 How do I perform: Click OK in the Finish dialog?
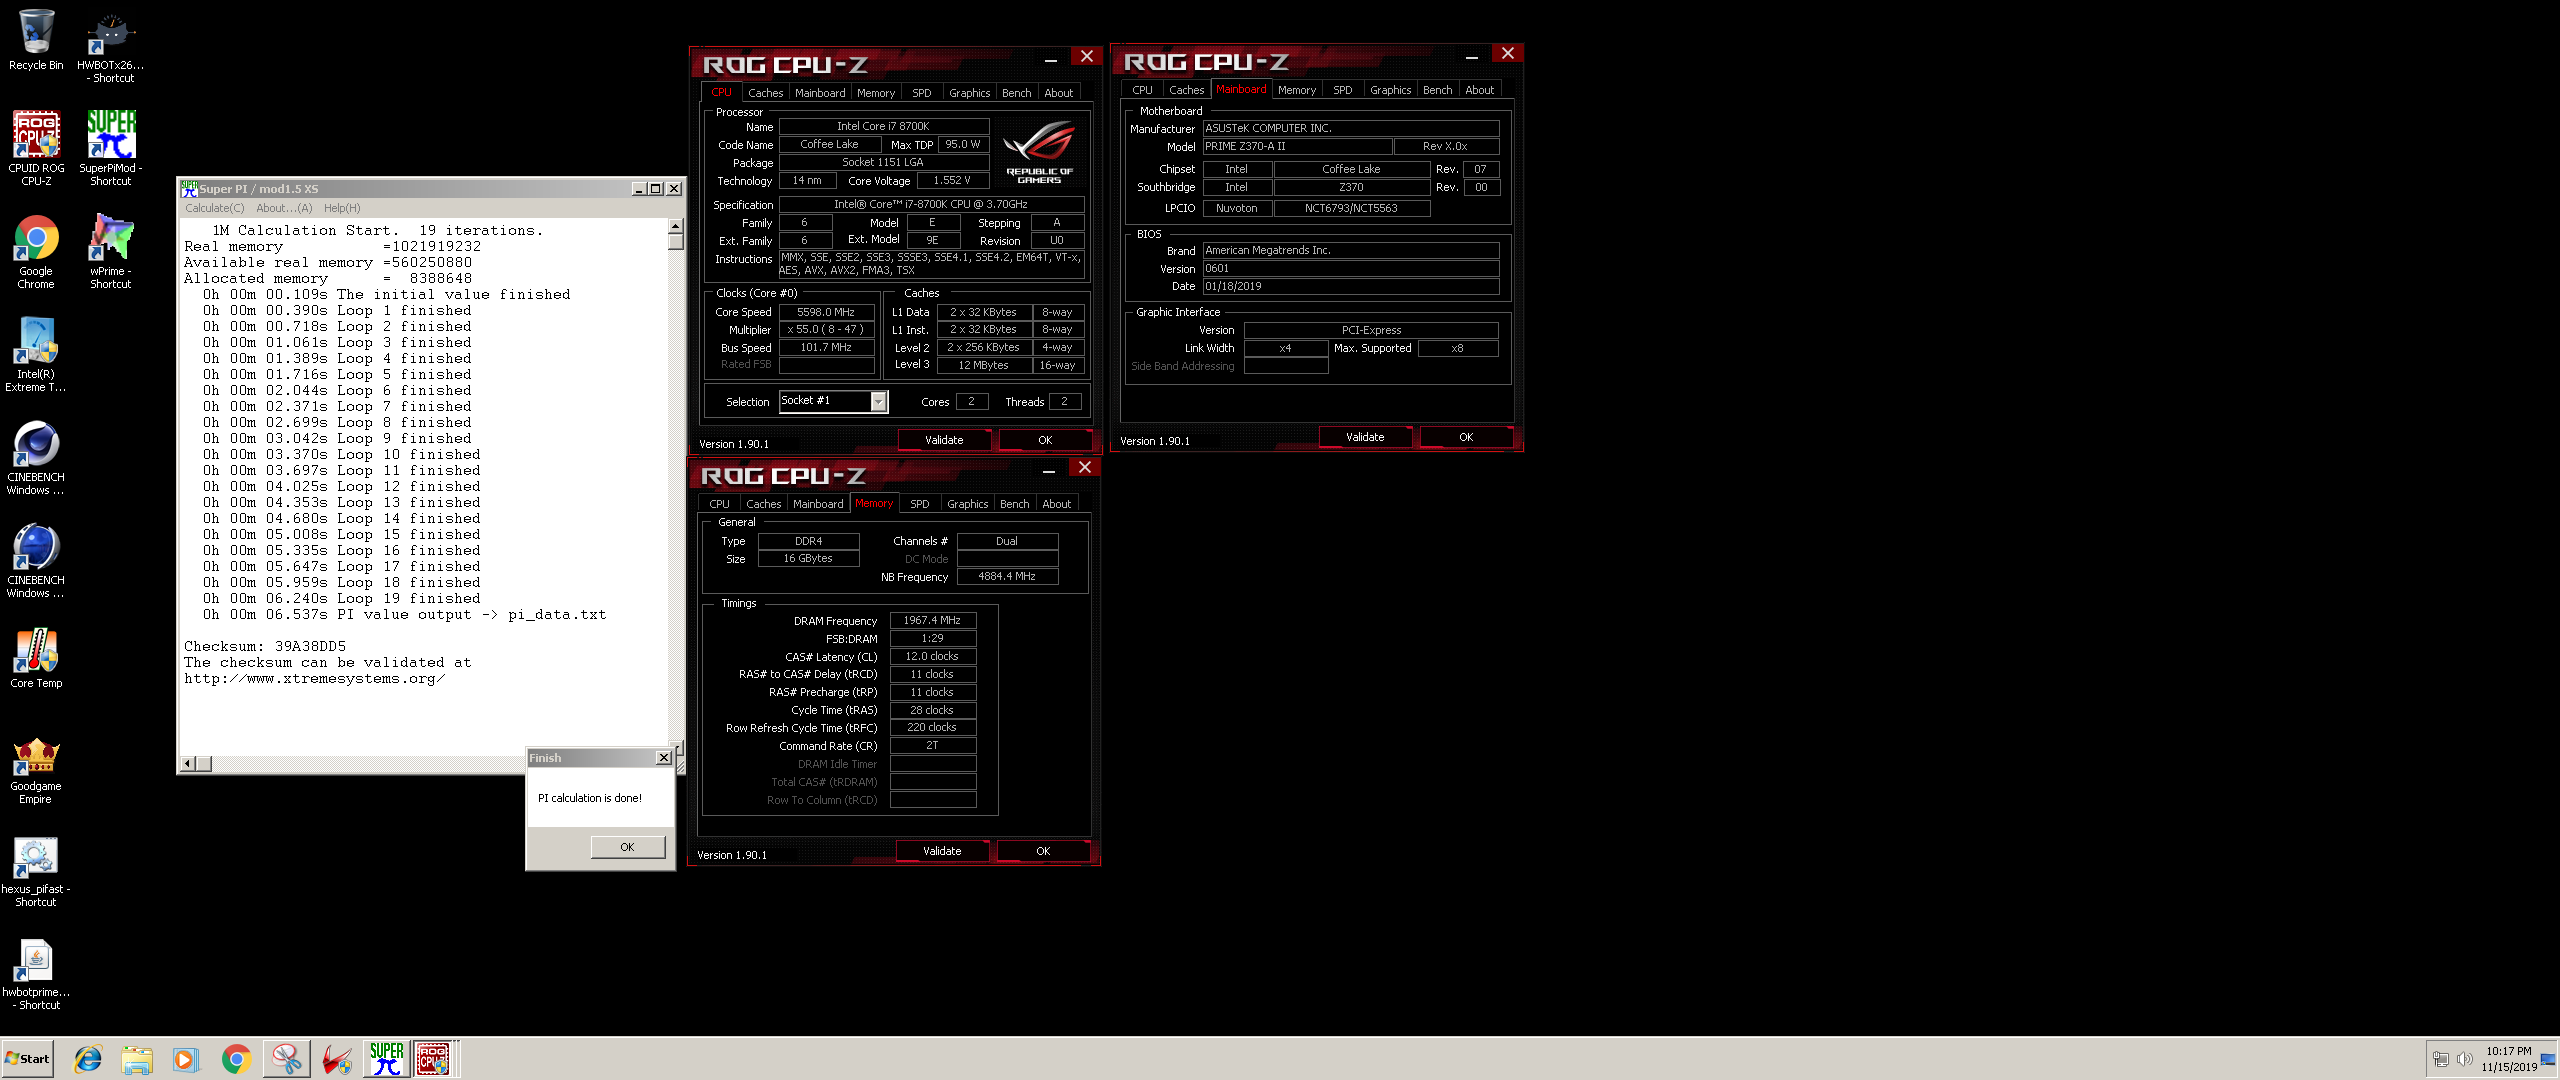click(x=627, y=847)
